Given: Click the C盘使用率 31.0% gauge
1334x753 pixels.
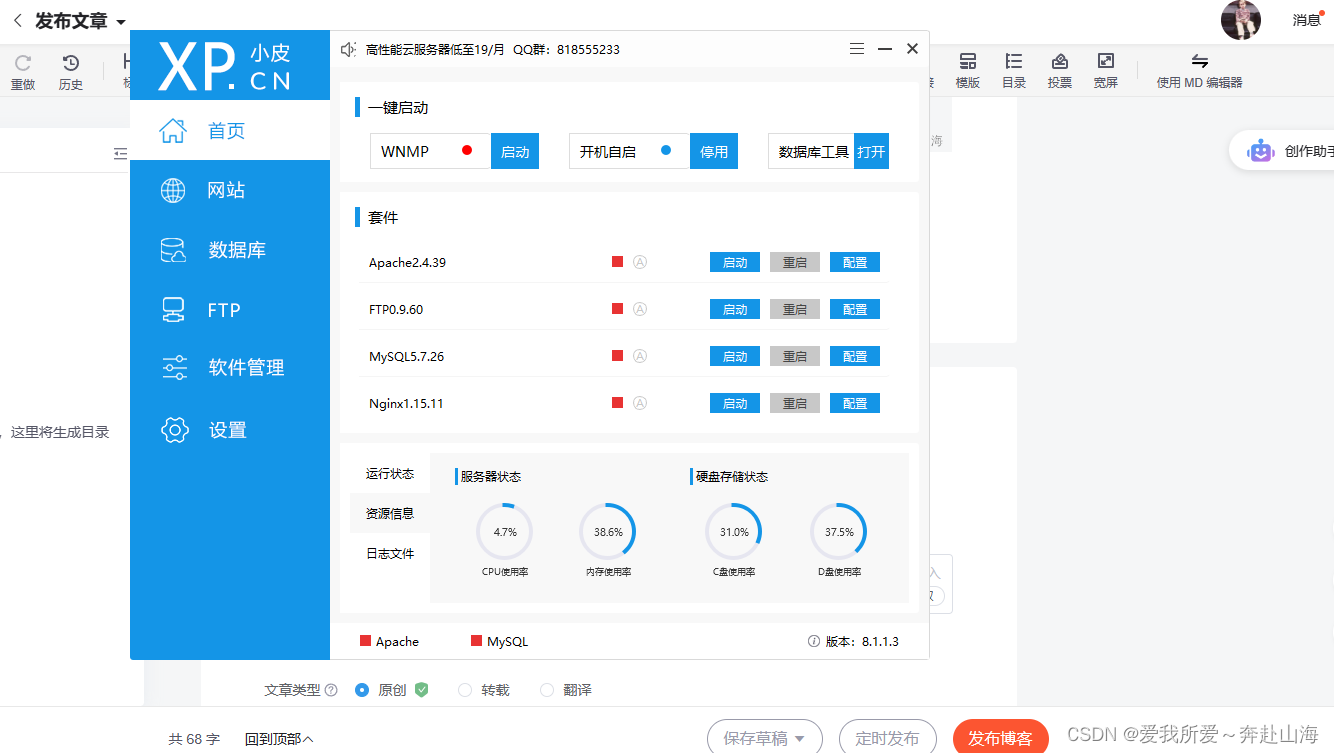Looking at the screenshot, I should [734, 532].
